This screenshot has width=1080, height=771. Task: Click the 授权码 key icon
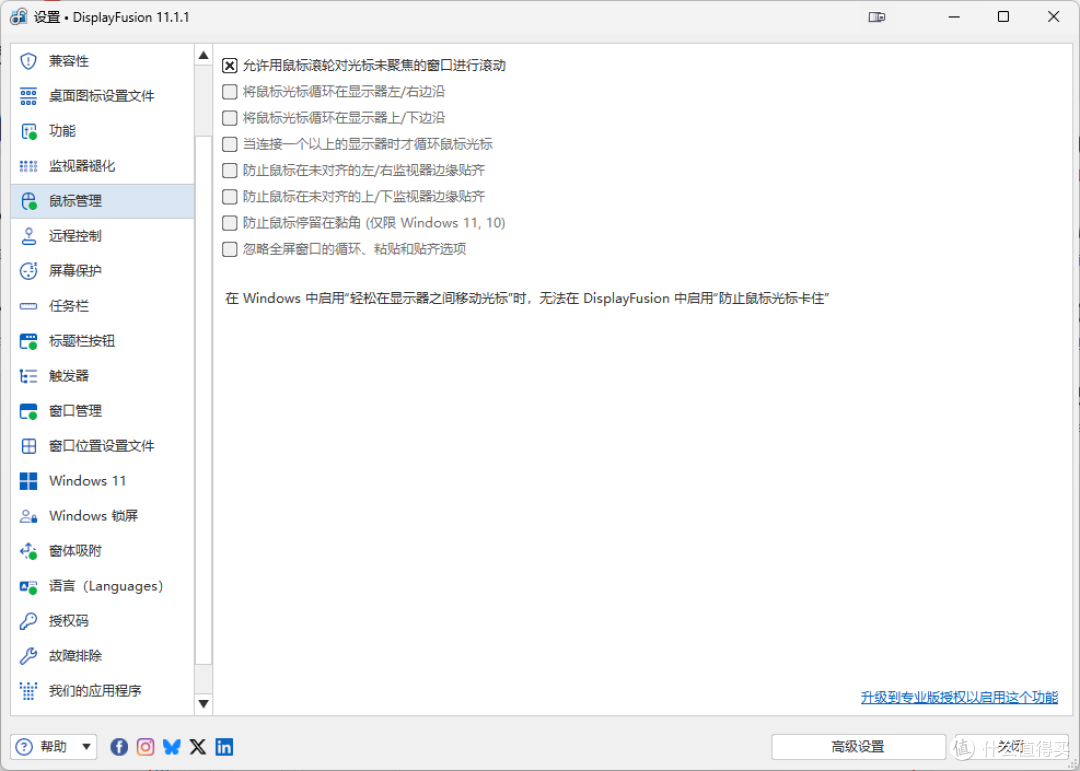(28, 621)
